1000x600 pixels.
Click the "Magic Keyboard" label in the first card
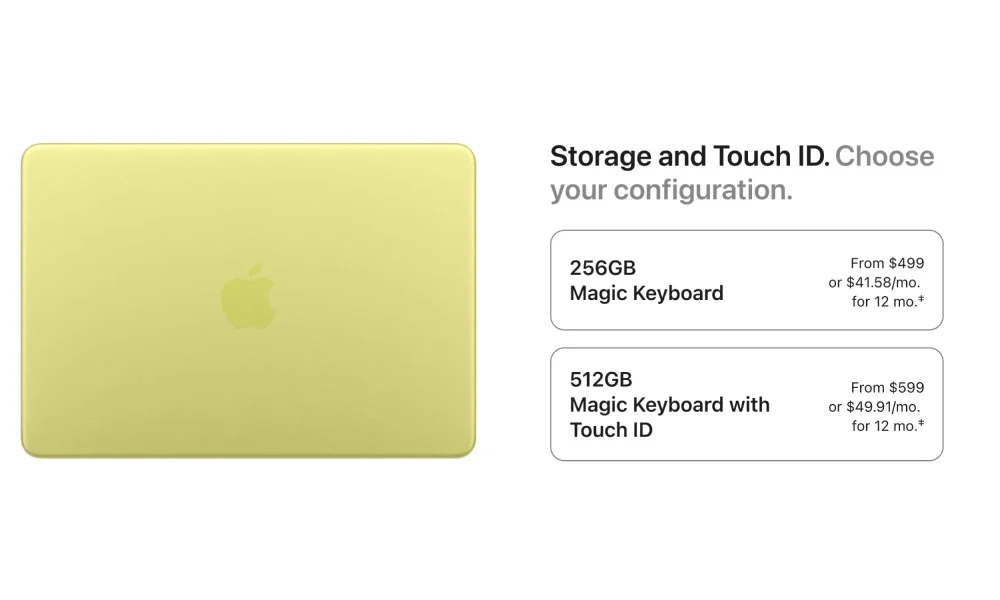(x=646, y=293)
